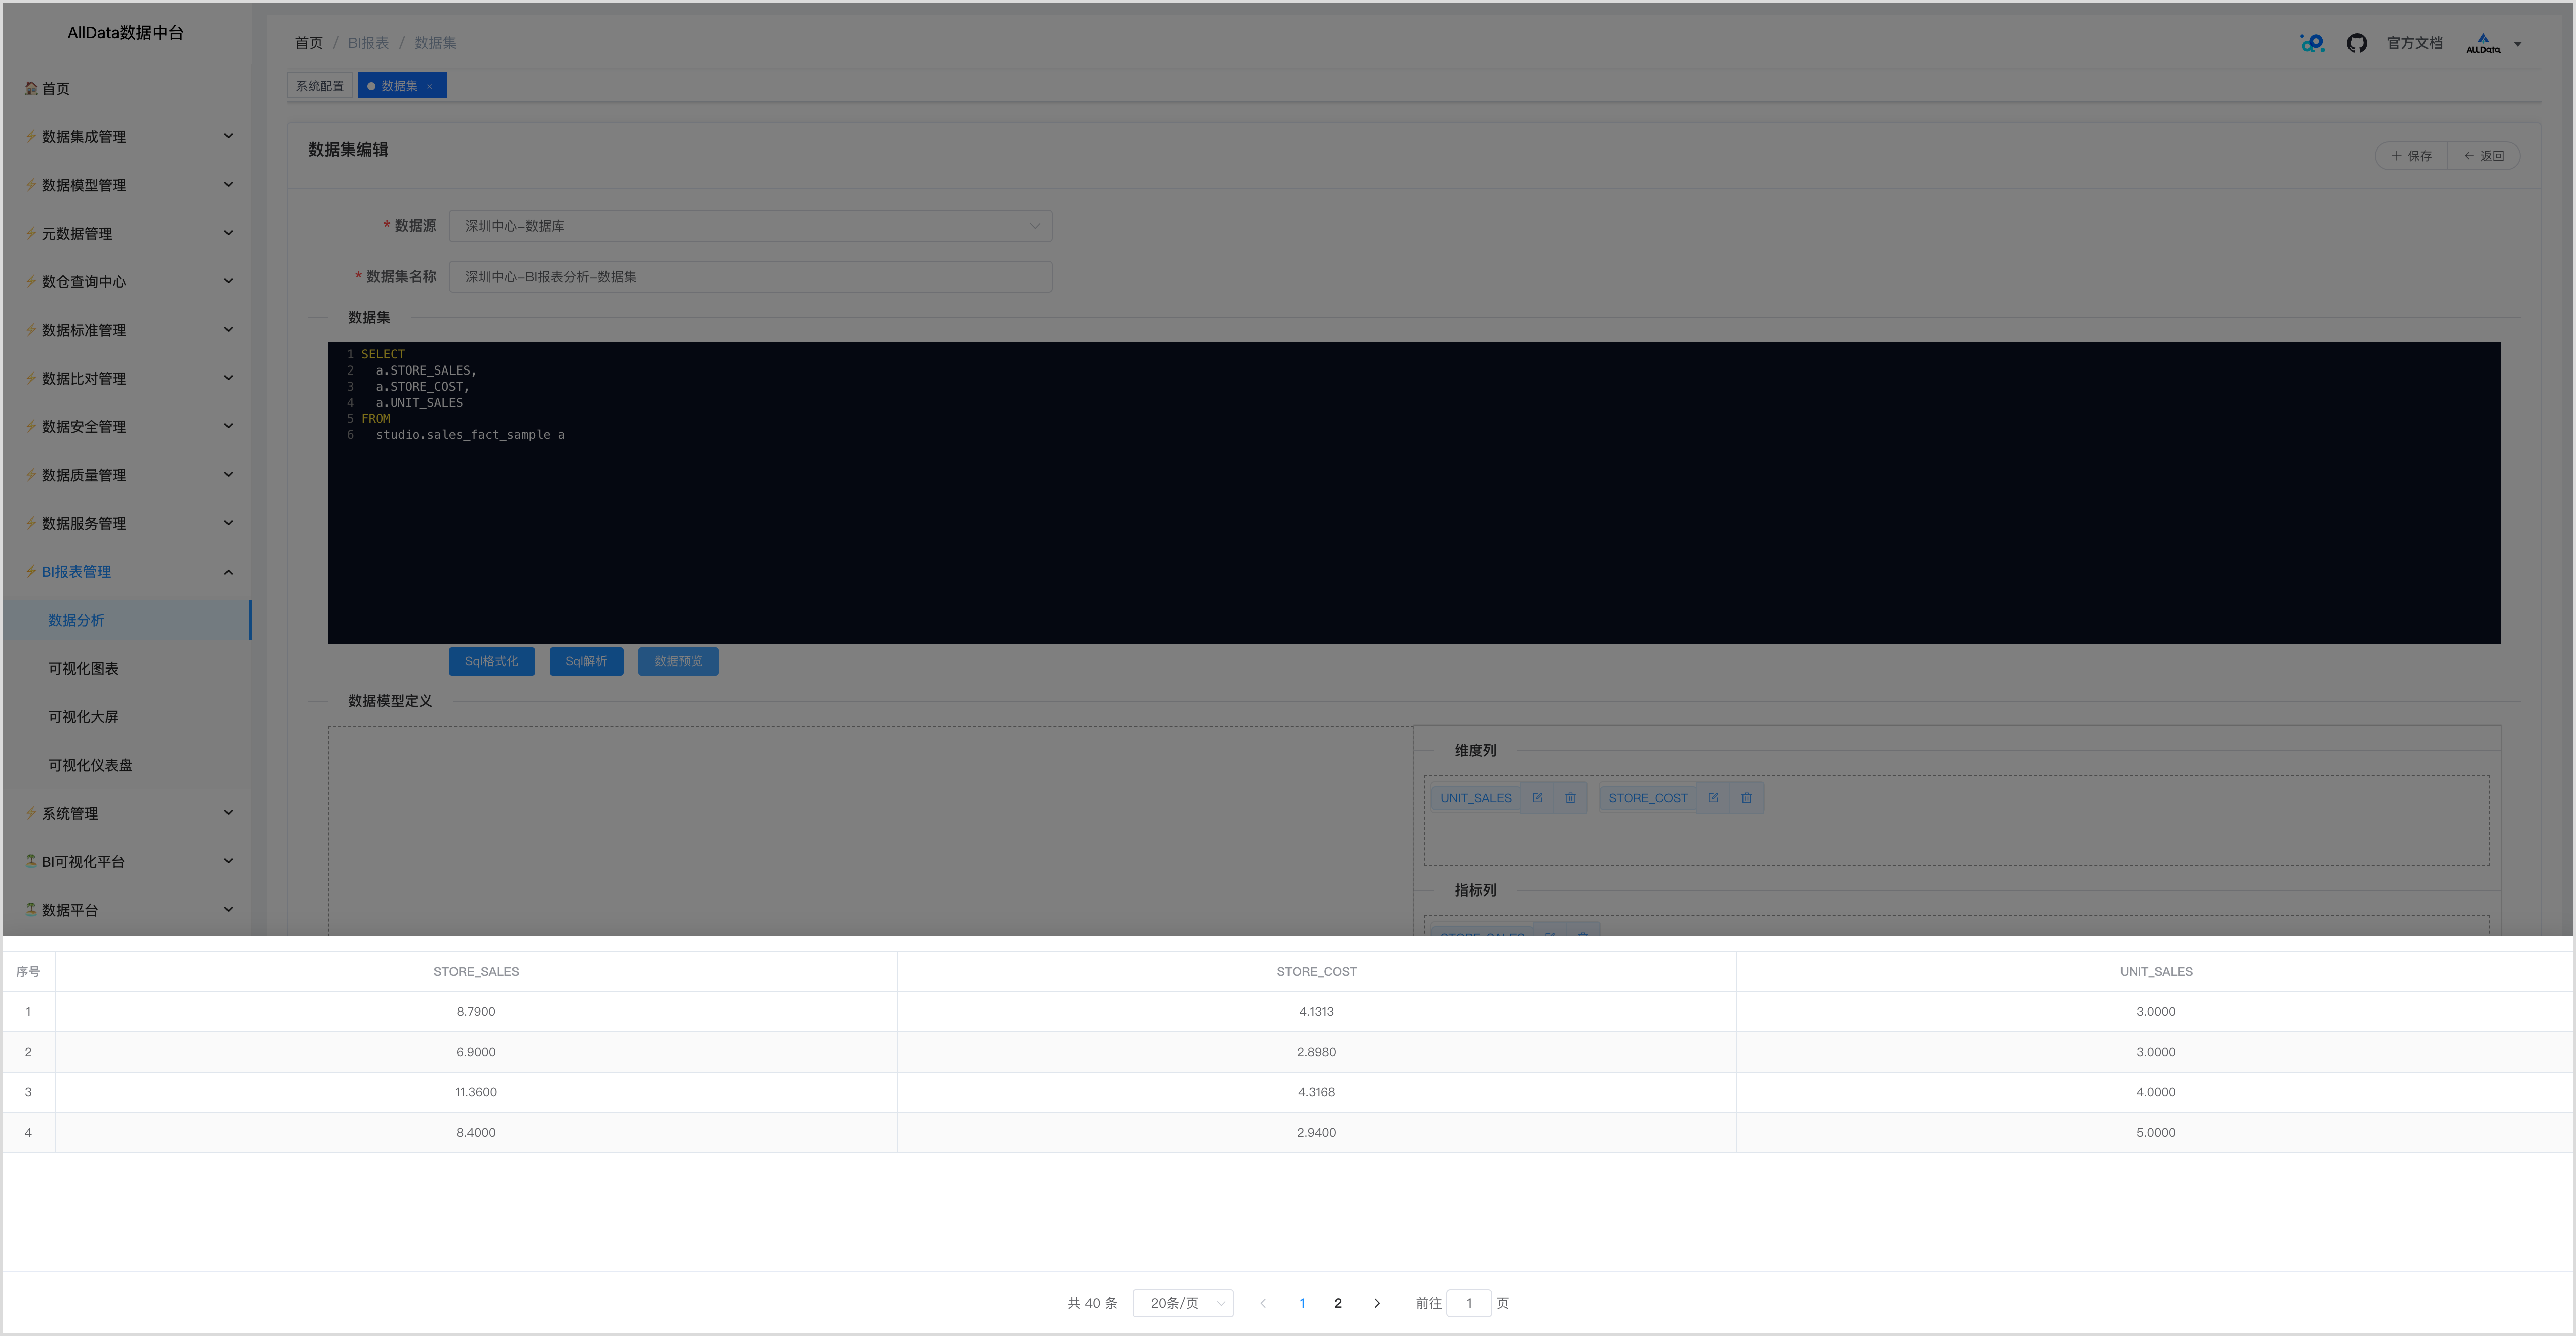Expand 数据集成管理 menu
2576x1336 pixels.
point(126,136)
